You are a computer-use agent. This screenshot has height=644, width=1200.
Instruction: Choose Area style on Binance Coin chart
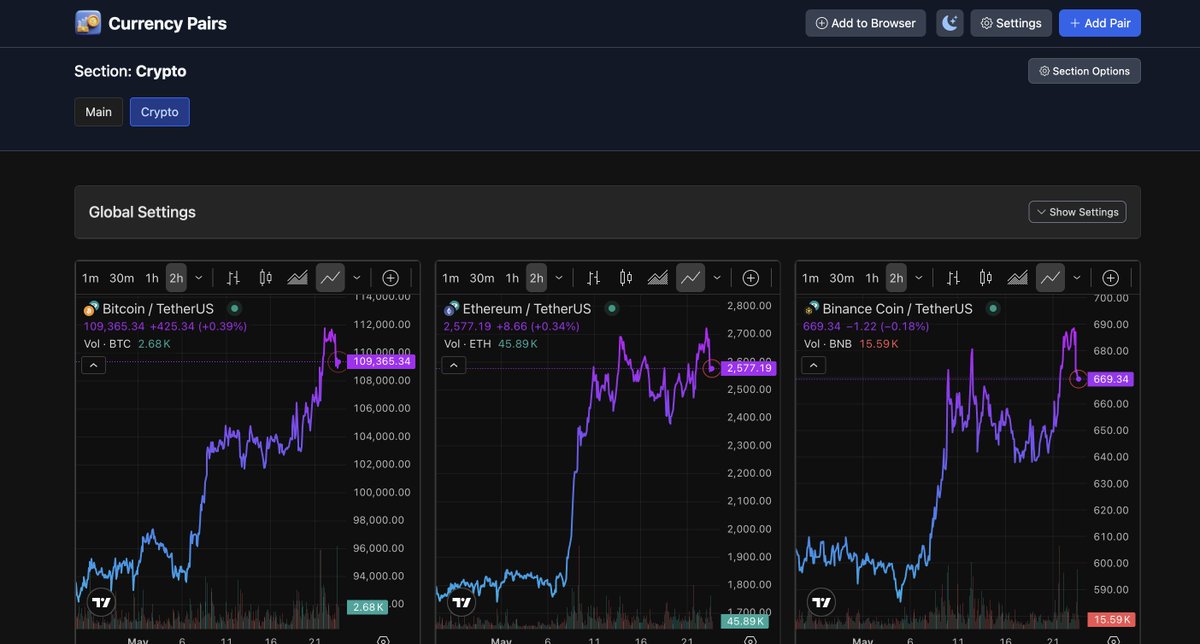click(x=1017, y=278)
